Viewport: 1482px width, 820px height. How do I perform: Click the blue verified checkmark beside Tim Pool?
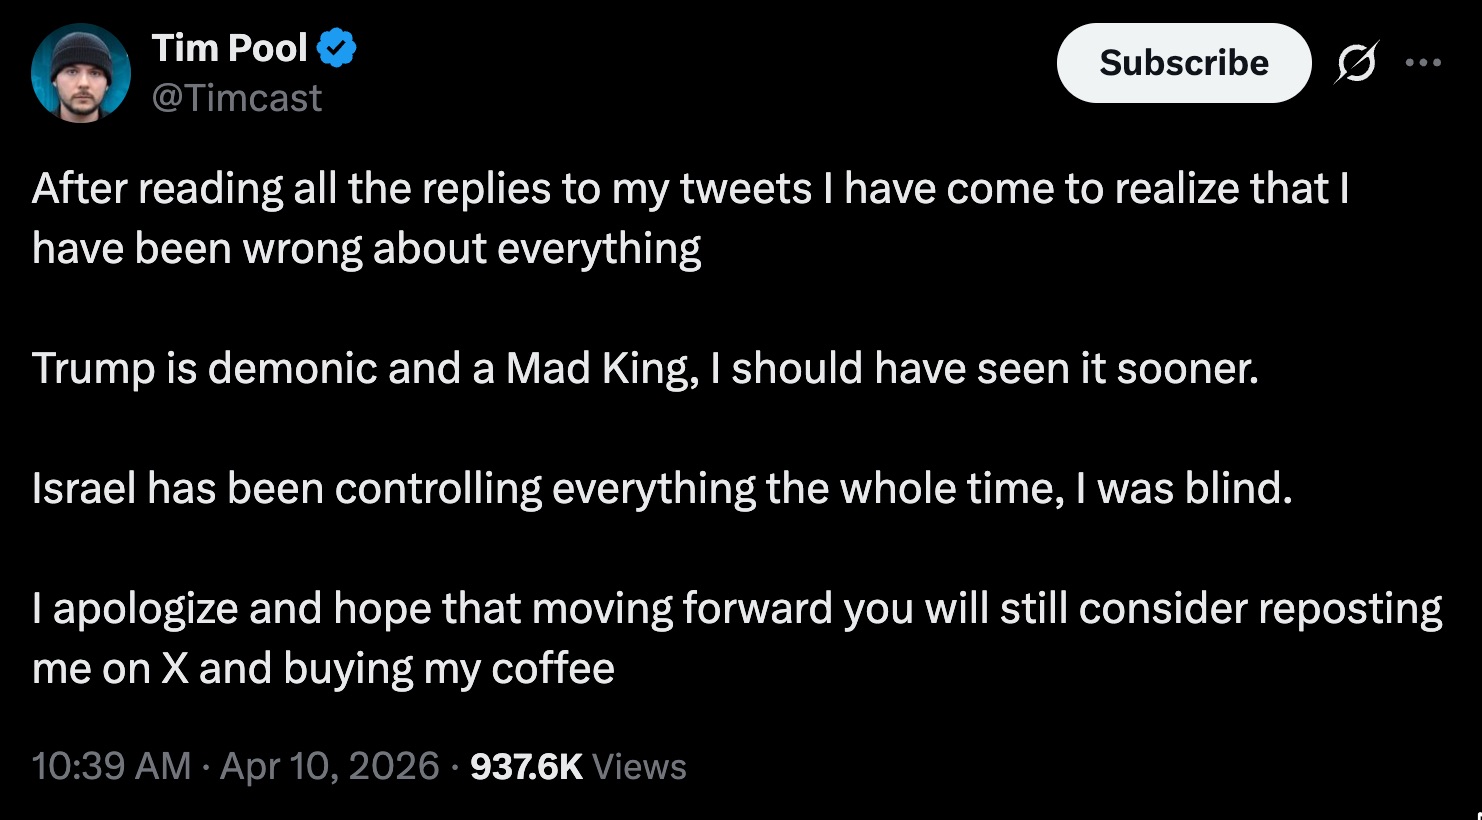click(x=337, y=46)
